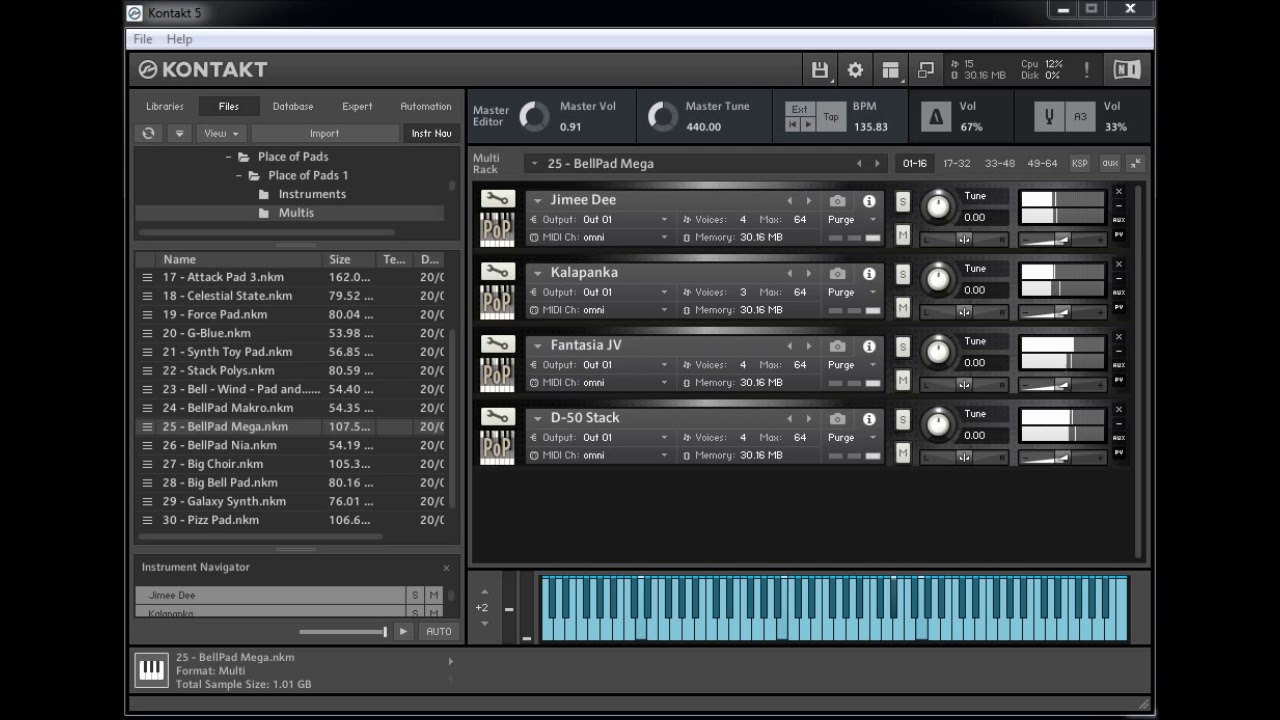Mute the D-50 Stack instrument

pyautogui.click(x=902, y=453)
